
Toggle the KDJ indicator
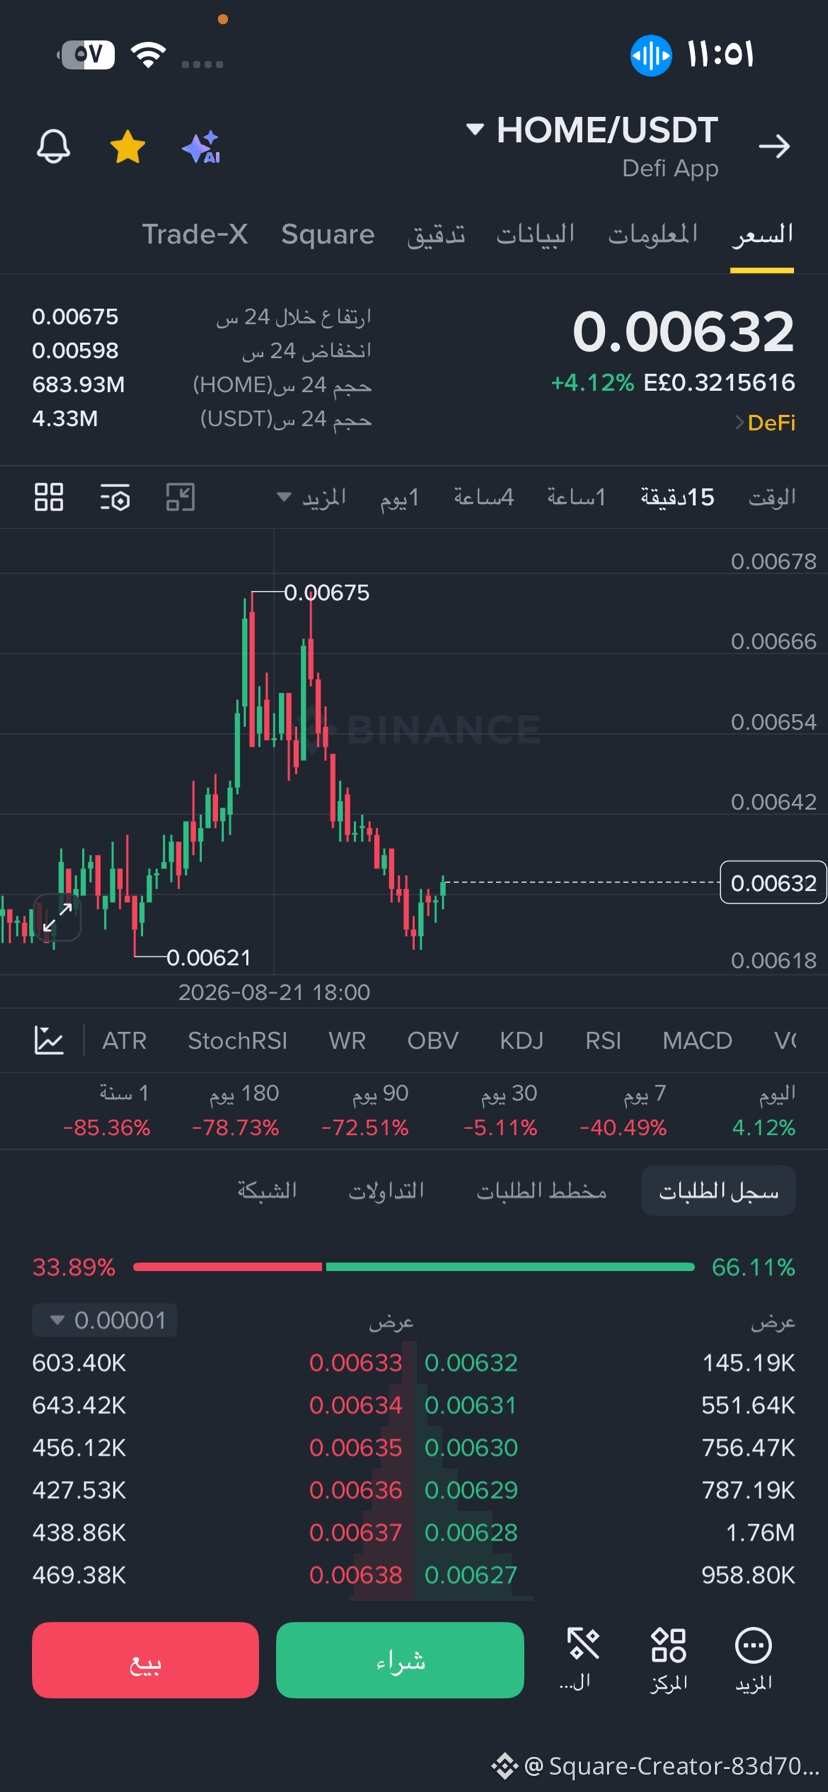pyautogui.click(x=522, y=1041)
